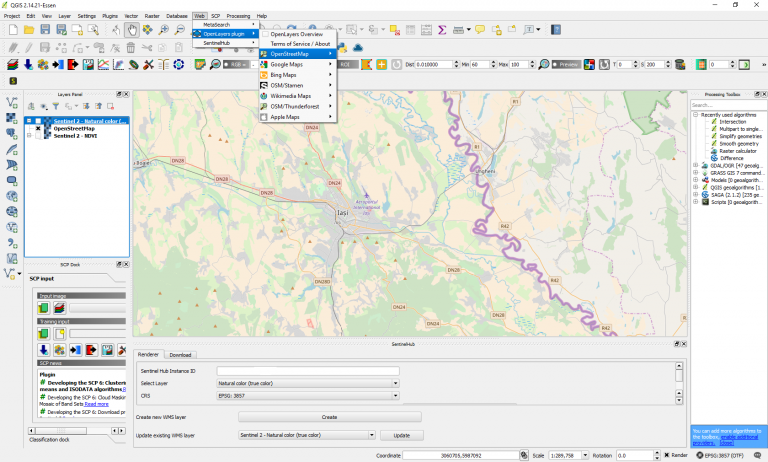Image resolution: width=768 pixels, height=462 pixels.
Task: Expand Sentinel 2 - NDVI layer tree
Action: click(x=29, y=136)
